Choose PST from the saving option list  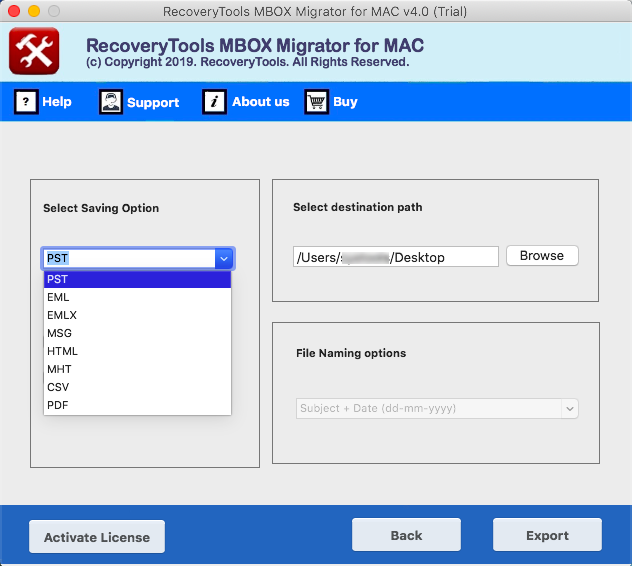(x=137, y=279)
